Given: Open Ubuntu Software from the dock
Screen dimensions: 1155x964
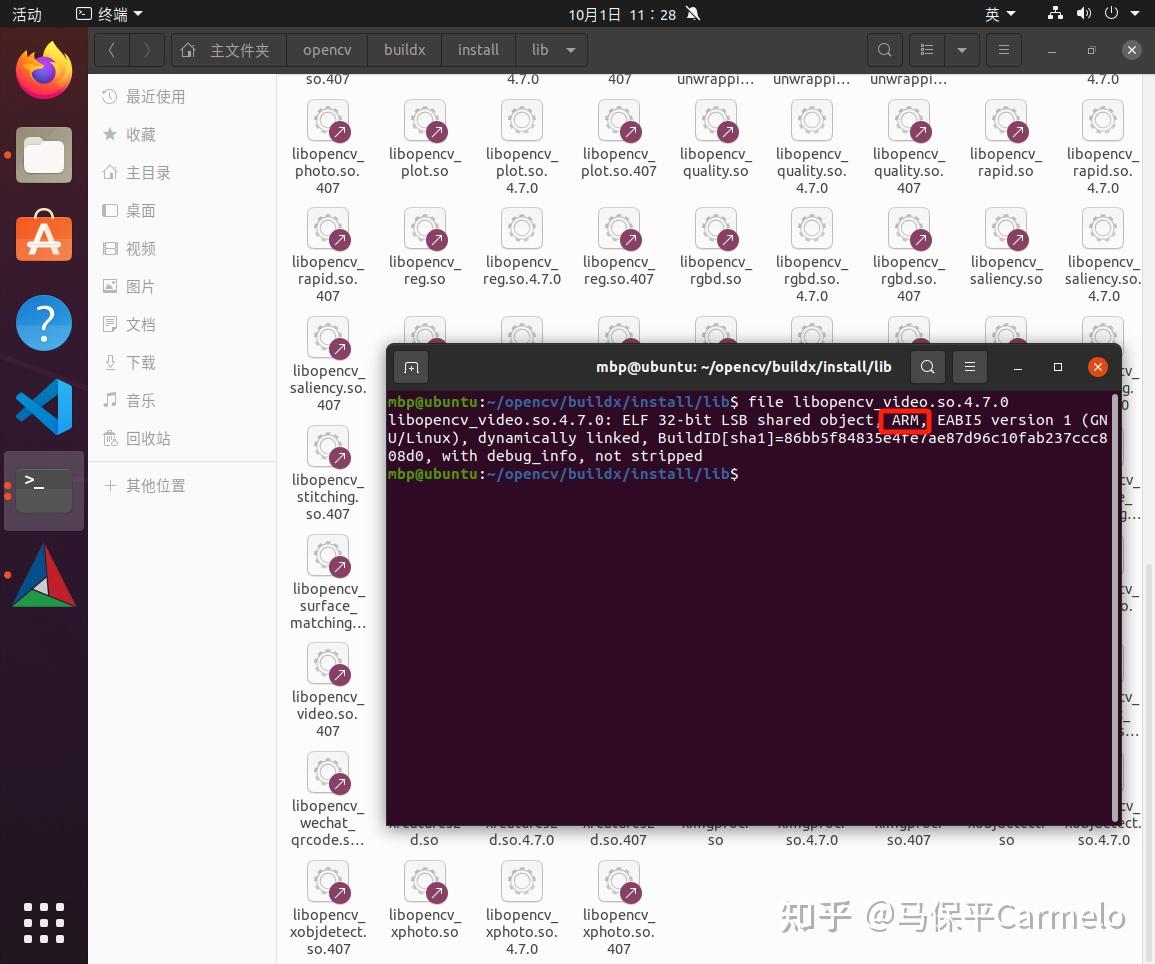Looking at the screenshot, I should tap(44, 237).
